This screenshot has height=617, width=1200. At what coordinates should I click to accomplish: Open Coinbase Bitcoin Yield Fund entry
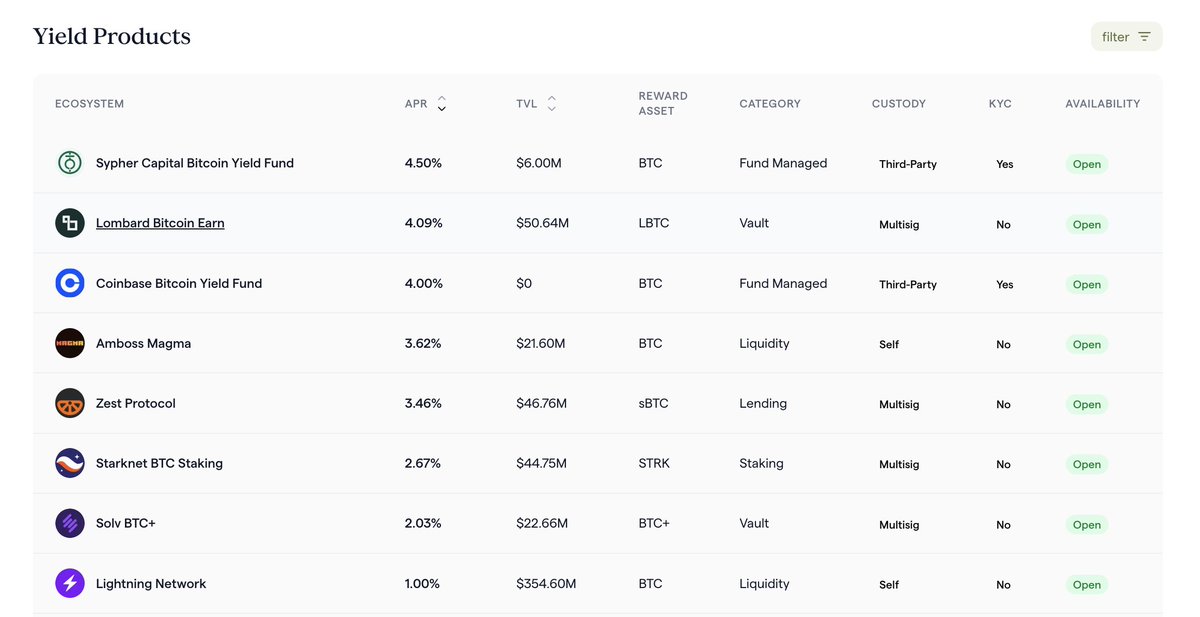179,283
